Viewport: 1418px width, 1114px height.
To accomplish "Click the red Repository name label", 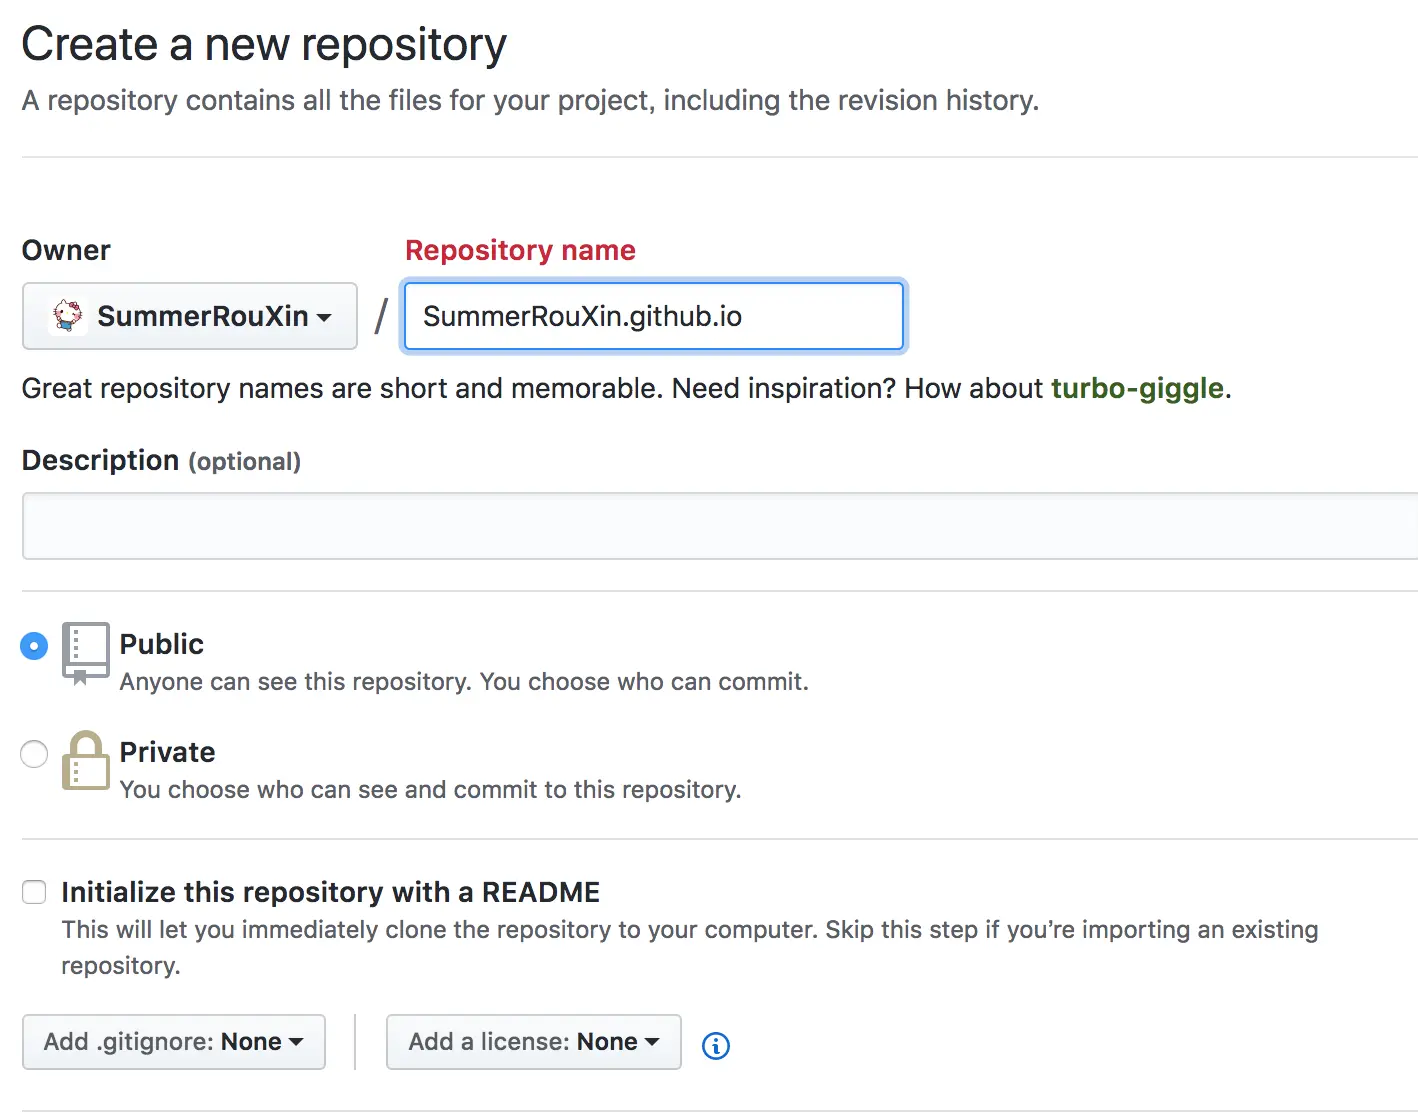I will coord(520,250).
